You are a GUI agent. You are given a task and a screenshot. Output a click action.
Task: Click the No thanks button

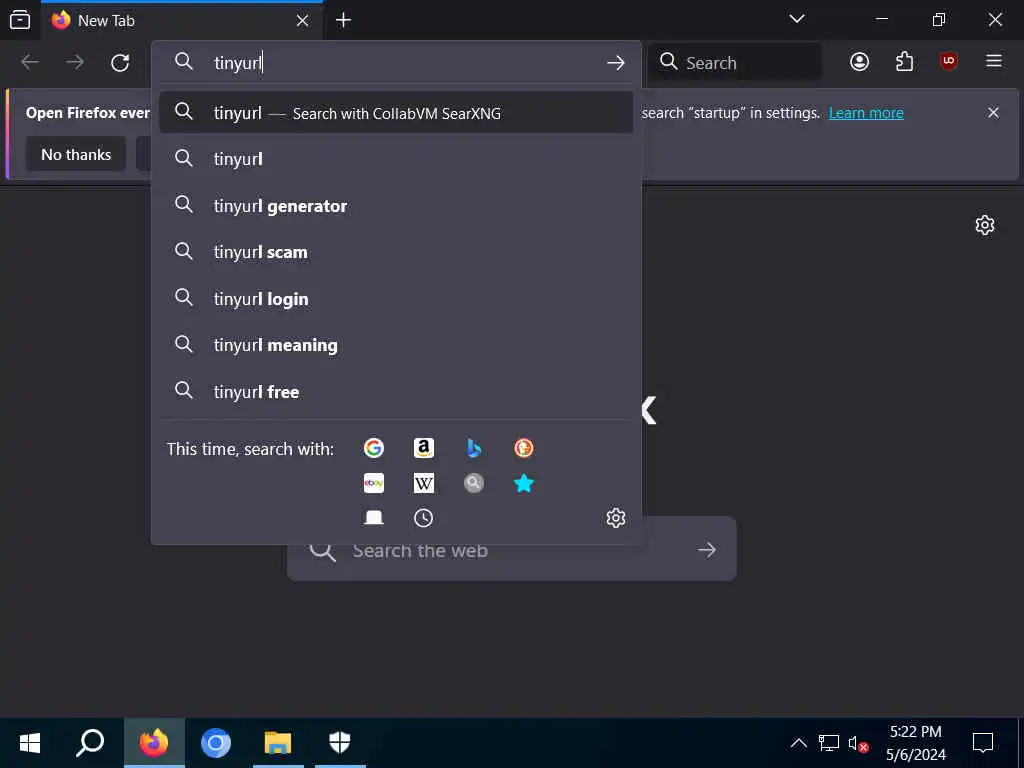click(76, 154)
